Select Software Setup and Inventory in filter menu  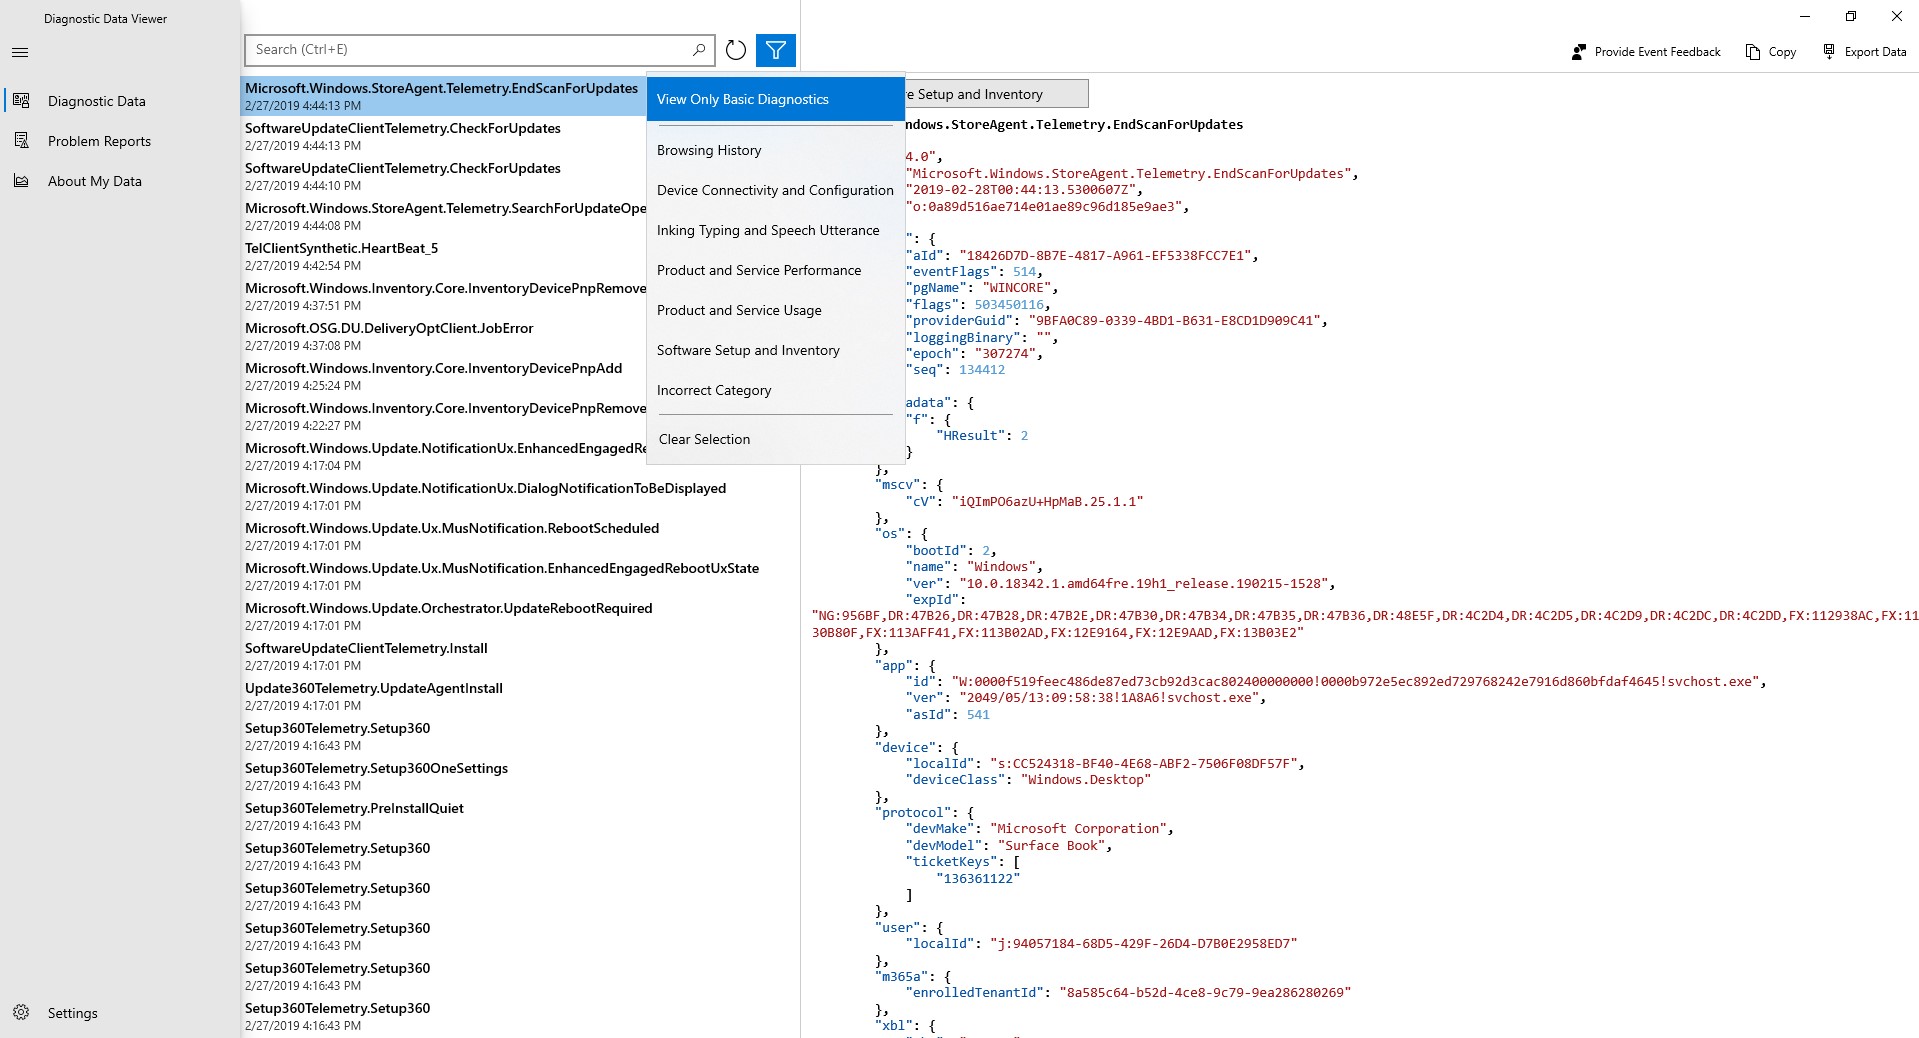[x=748, y=350]
